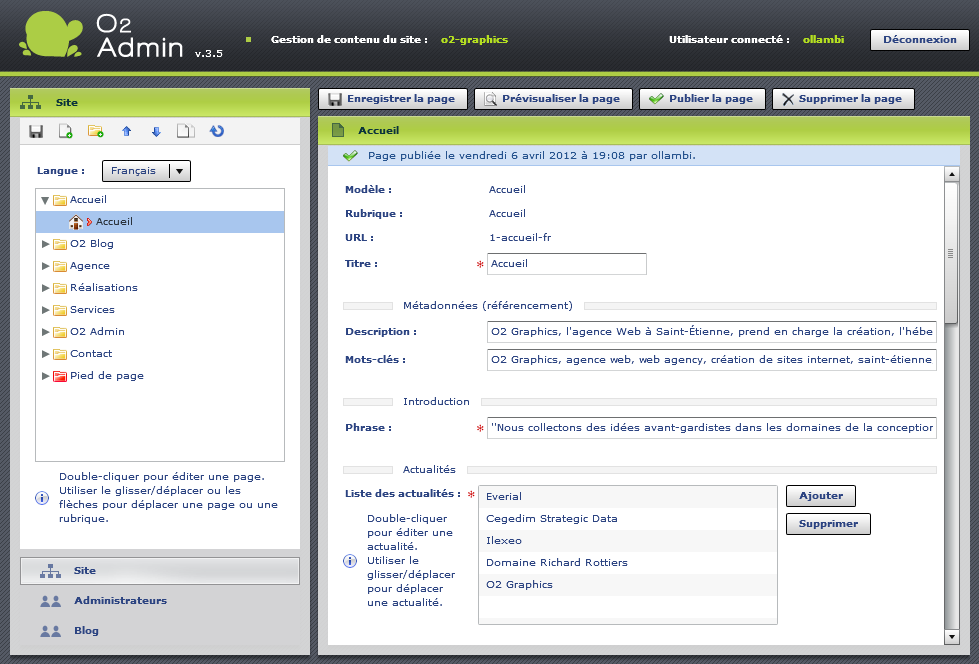
Task: Click Enregistrer la page
Action: pyautogui.click(x=393, y=99)
